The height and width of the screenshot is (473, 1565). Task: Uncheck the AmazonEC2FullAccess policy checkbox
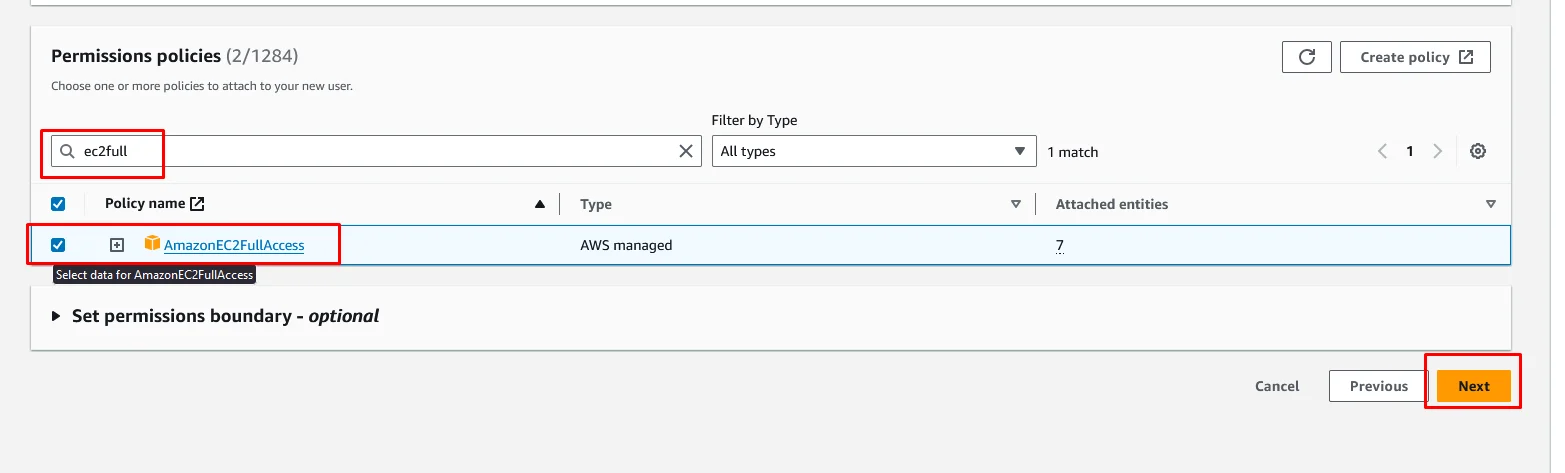pyautogui.click(x=58, y=245)
